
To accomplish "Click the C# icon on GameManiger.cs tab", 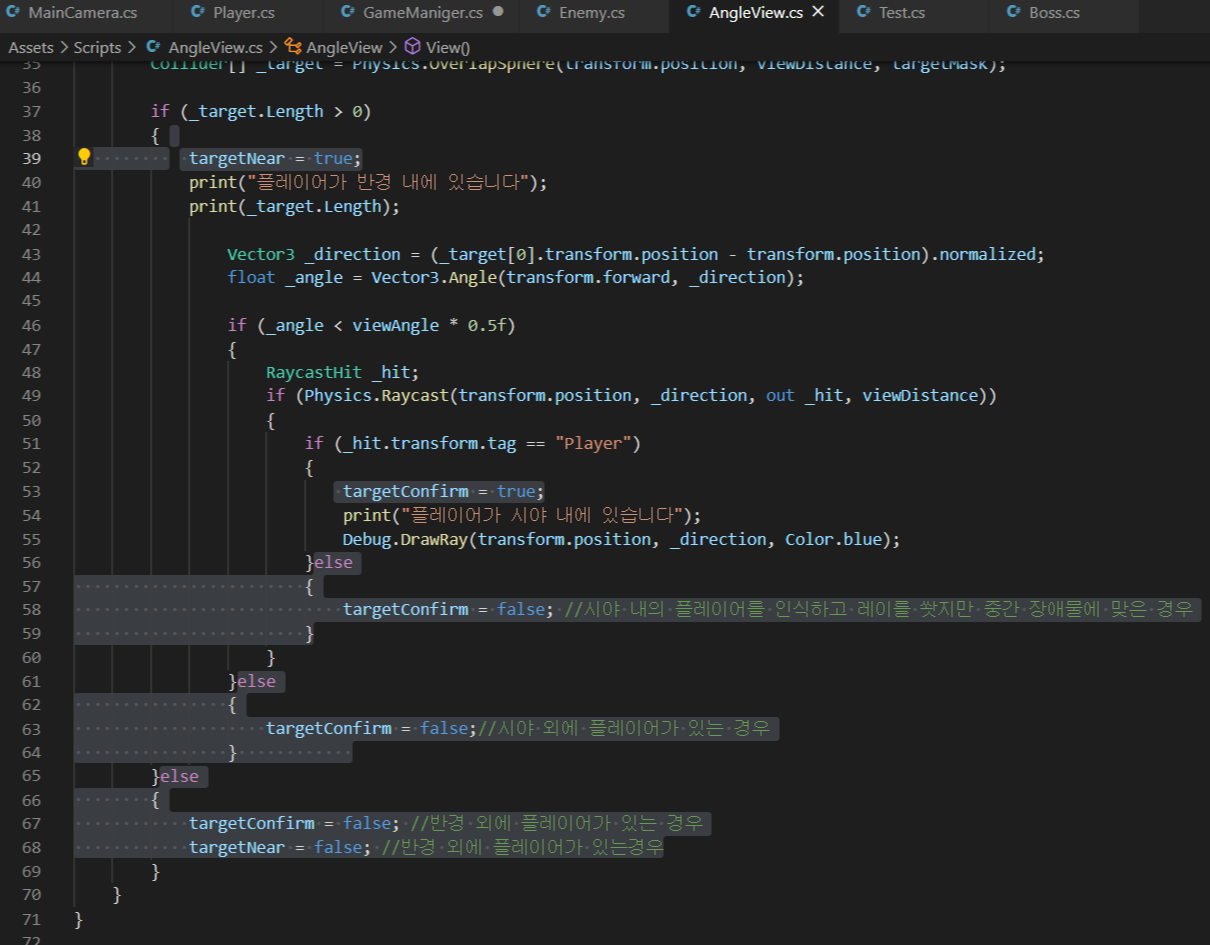I will 347,13.
